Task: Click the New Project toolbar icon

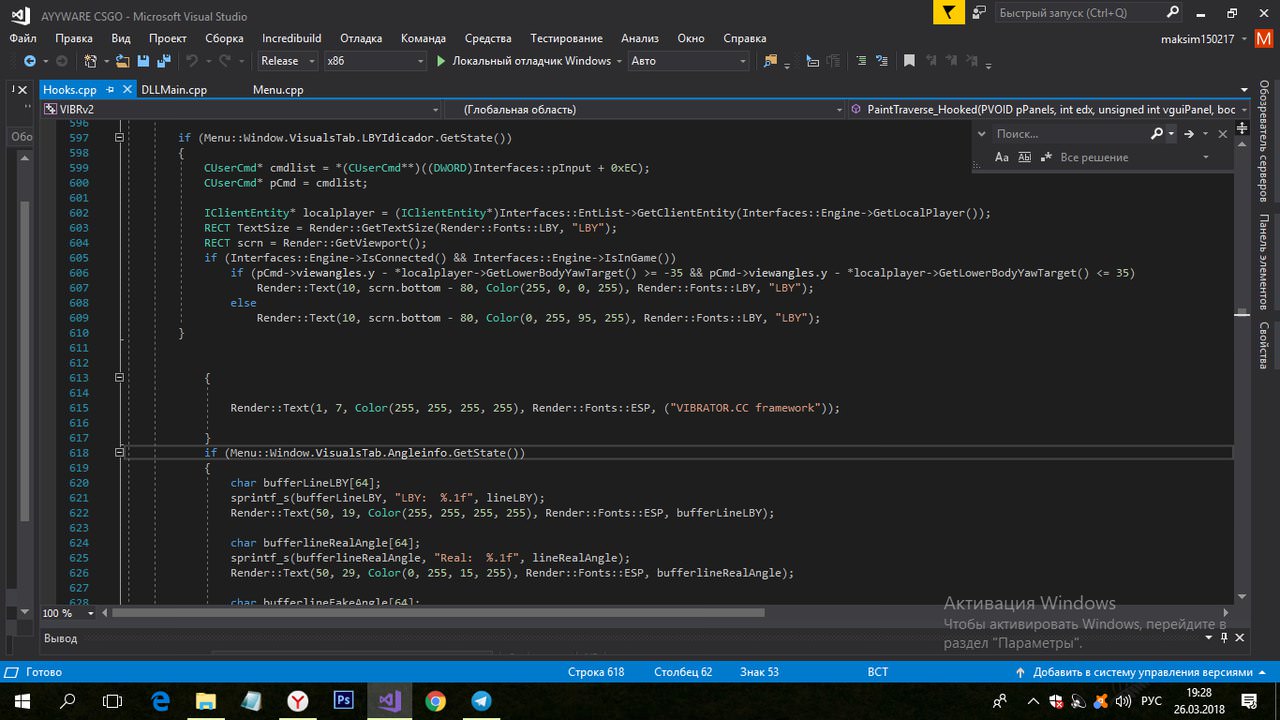Action: pyautogui.click(x=91, y=61)
